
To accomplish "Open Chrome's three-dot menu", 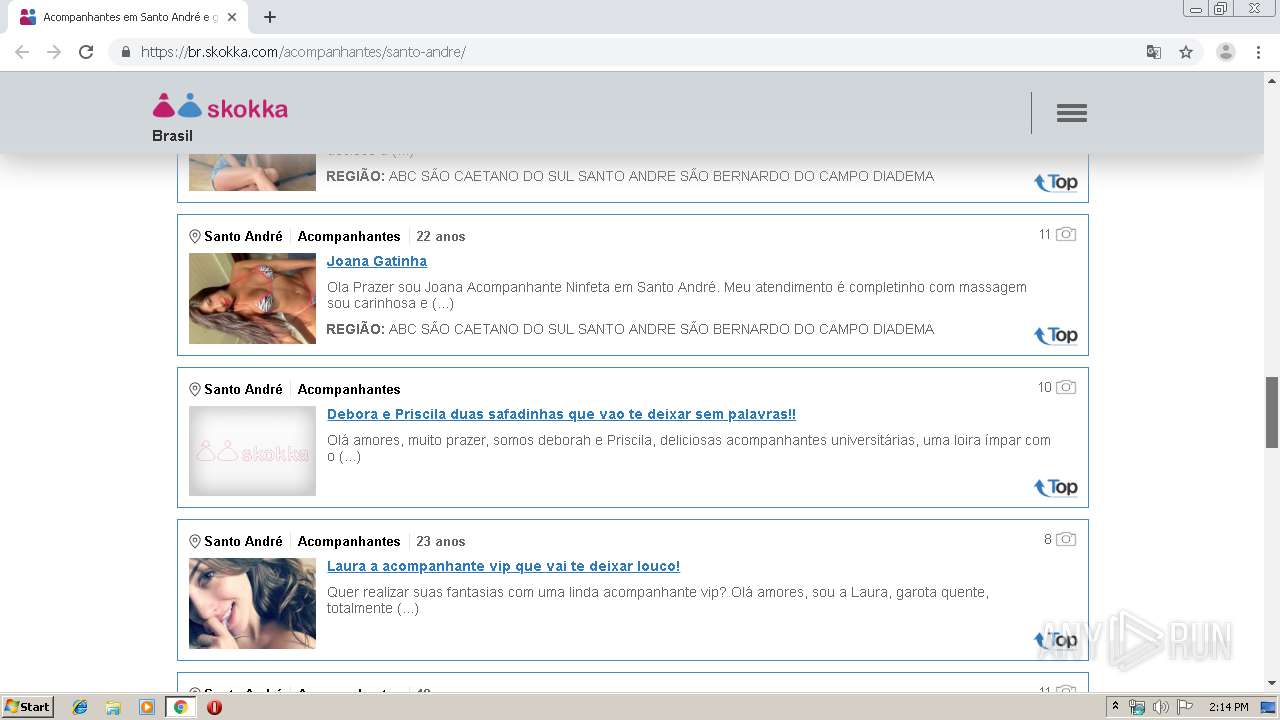I will click(x=1258, y=52).
